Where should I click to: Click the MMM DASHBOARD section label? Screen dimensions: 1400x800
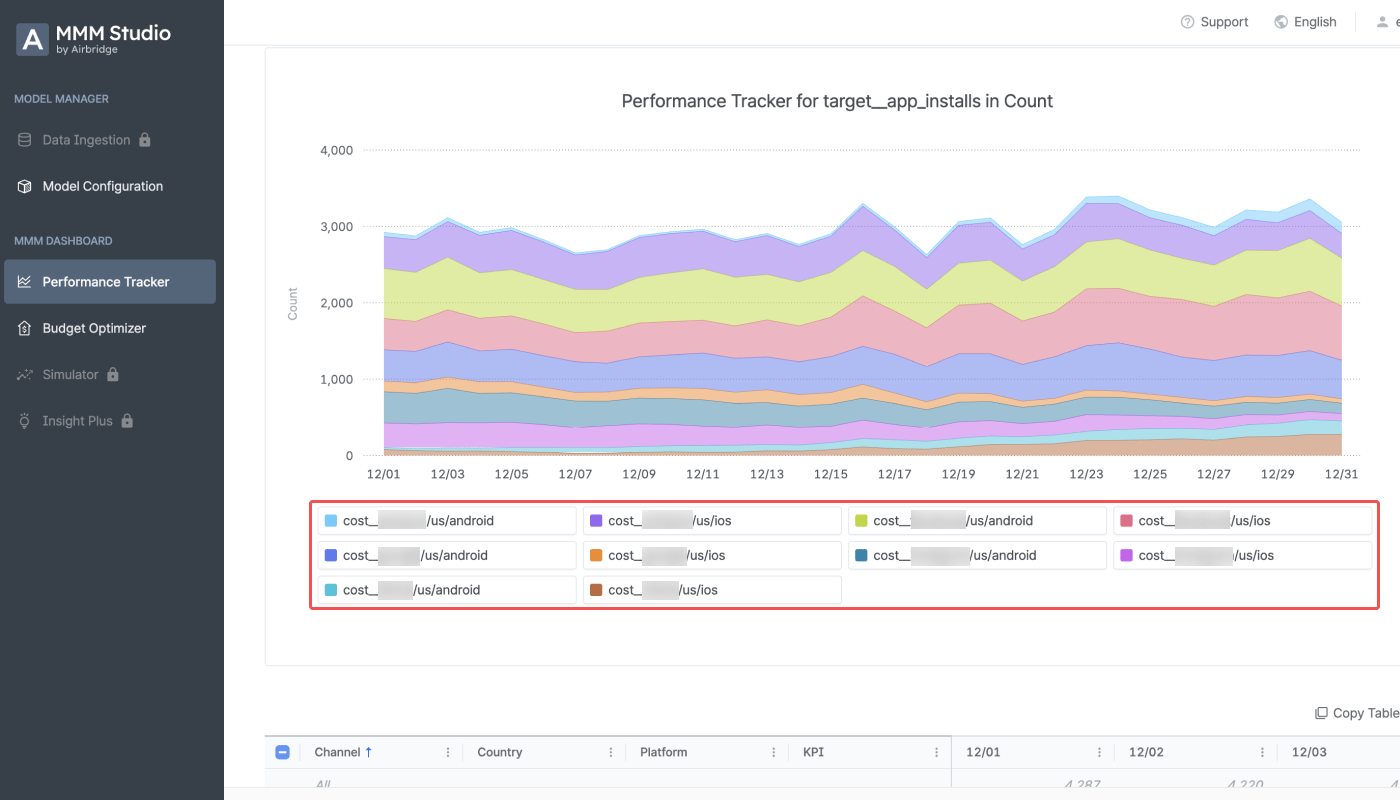point(63,241)
